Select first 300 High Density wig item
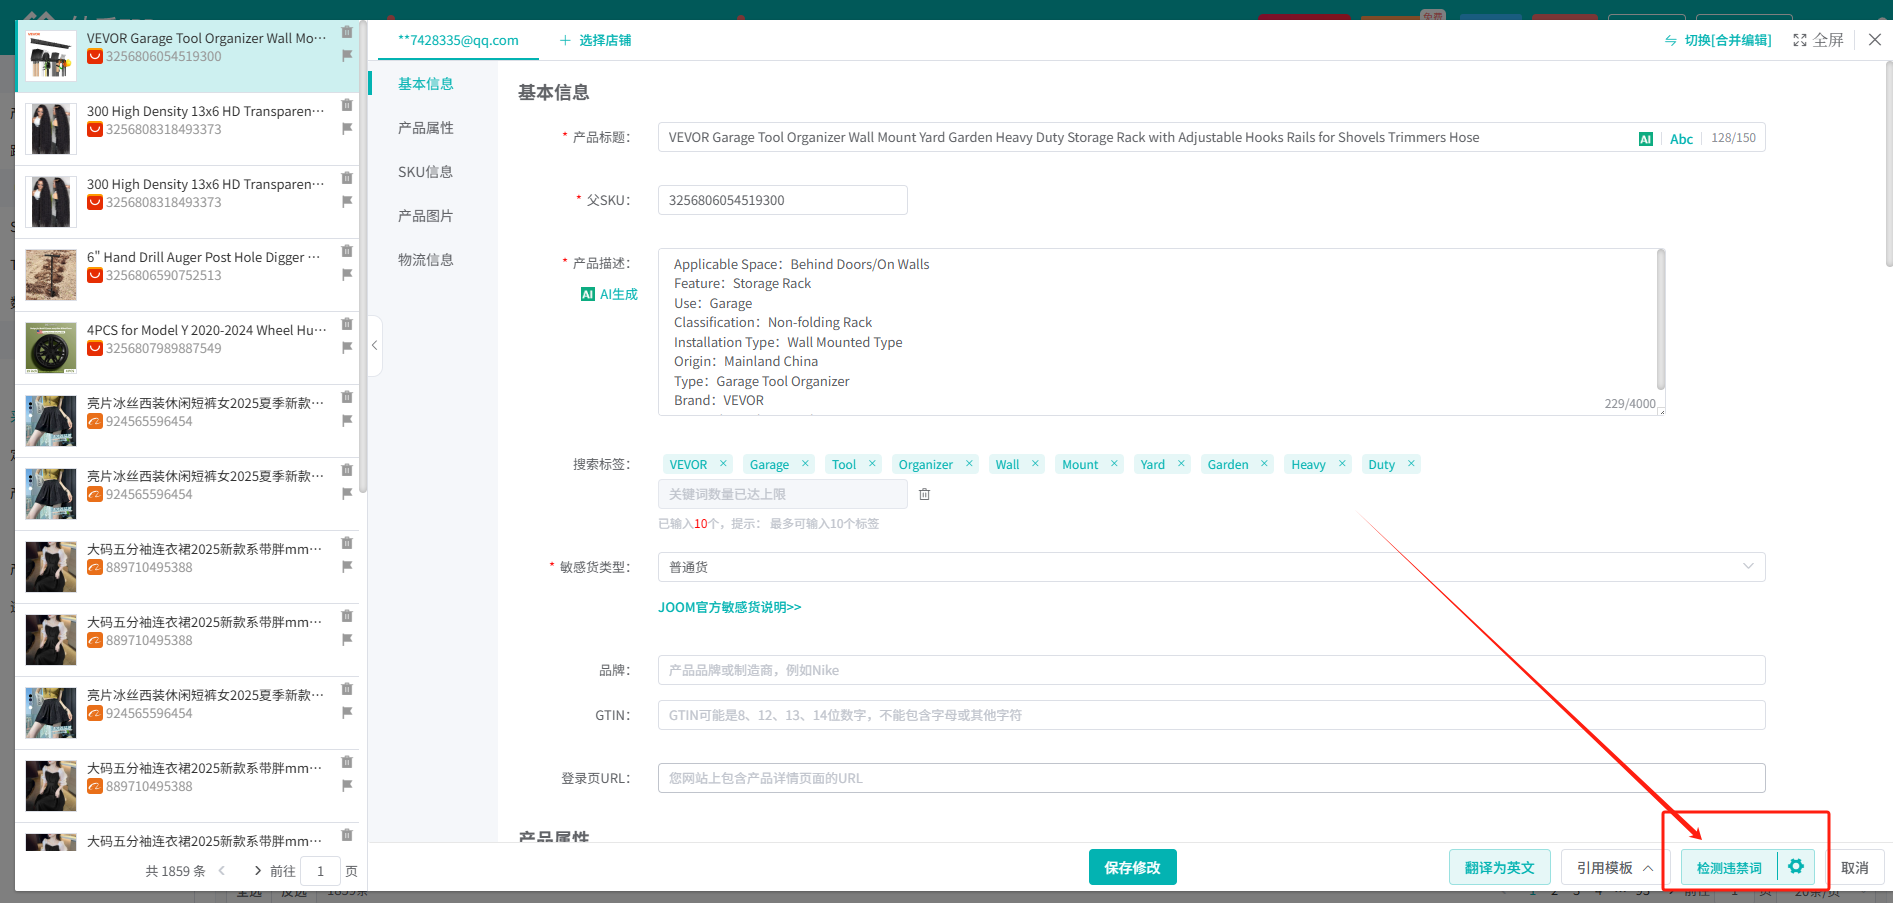Image resolution: width=1893 pixels, height=903 pixels. (x=187, y=129)
